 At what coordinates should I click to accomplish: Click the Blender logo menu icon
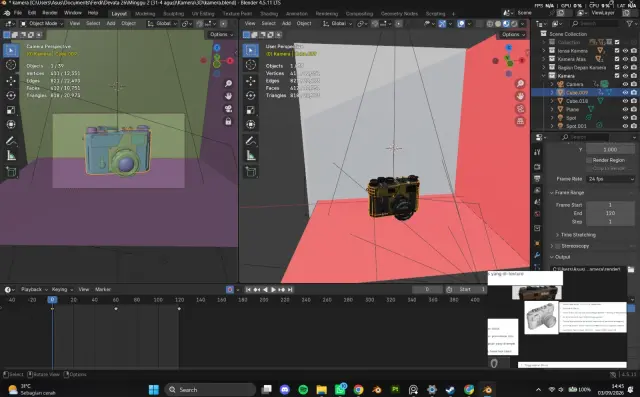(x=7, y=13)
